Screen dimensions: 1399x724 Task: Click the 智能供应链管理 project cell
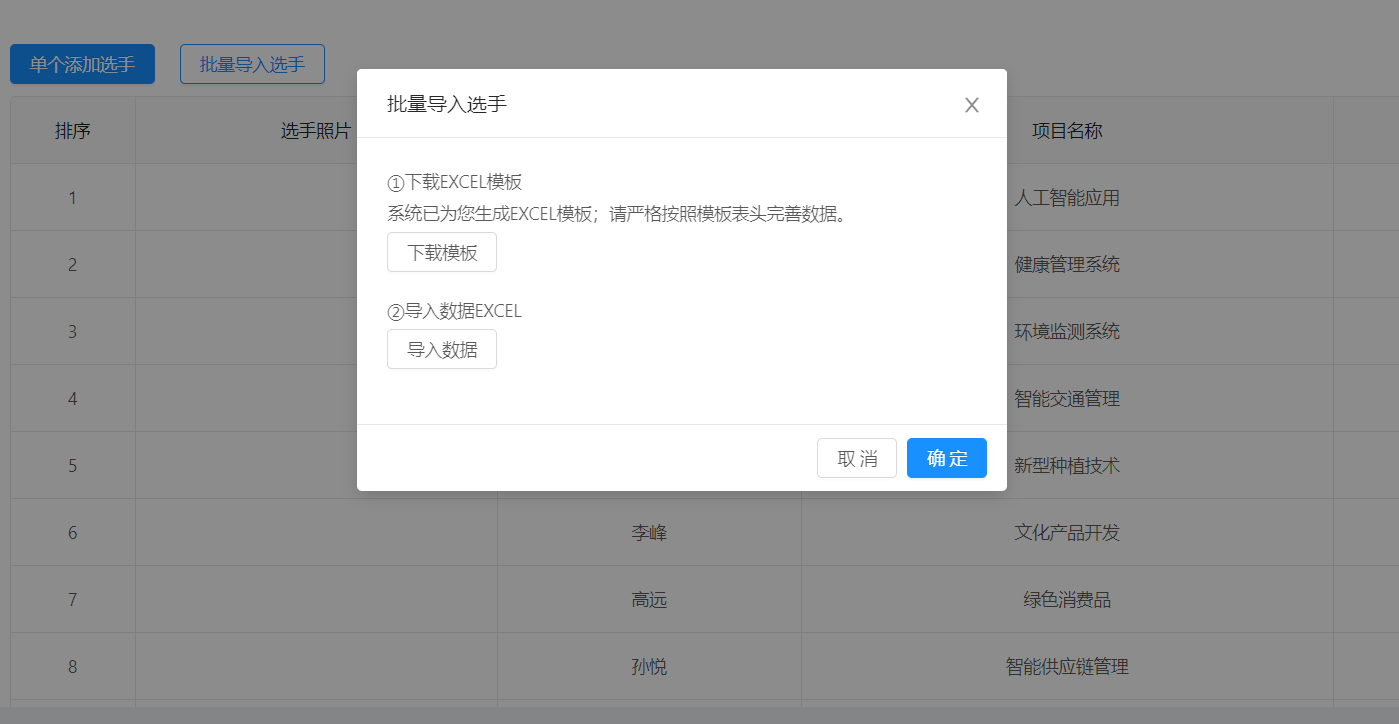coord(1067,666)
